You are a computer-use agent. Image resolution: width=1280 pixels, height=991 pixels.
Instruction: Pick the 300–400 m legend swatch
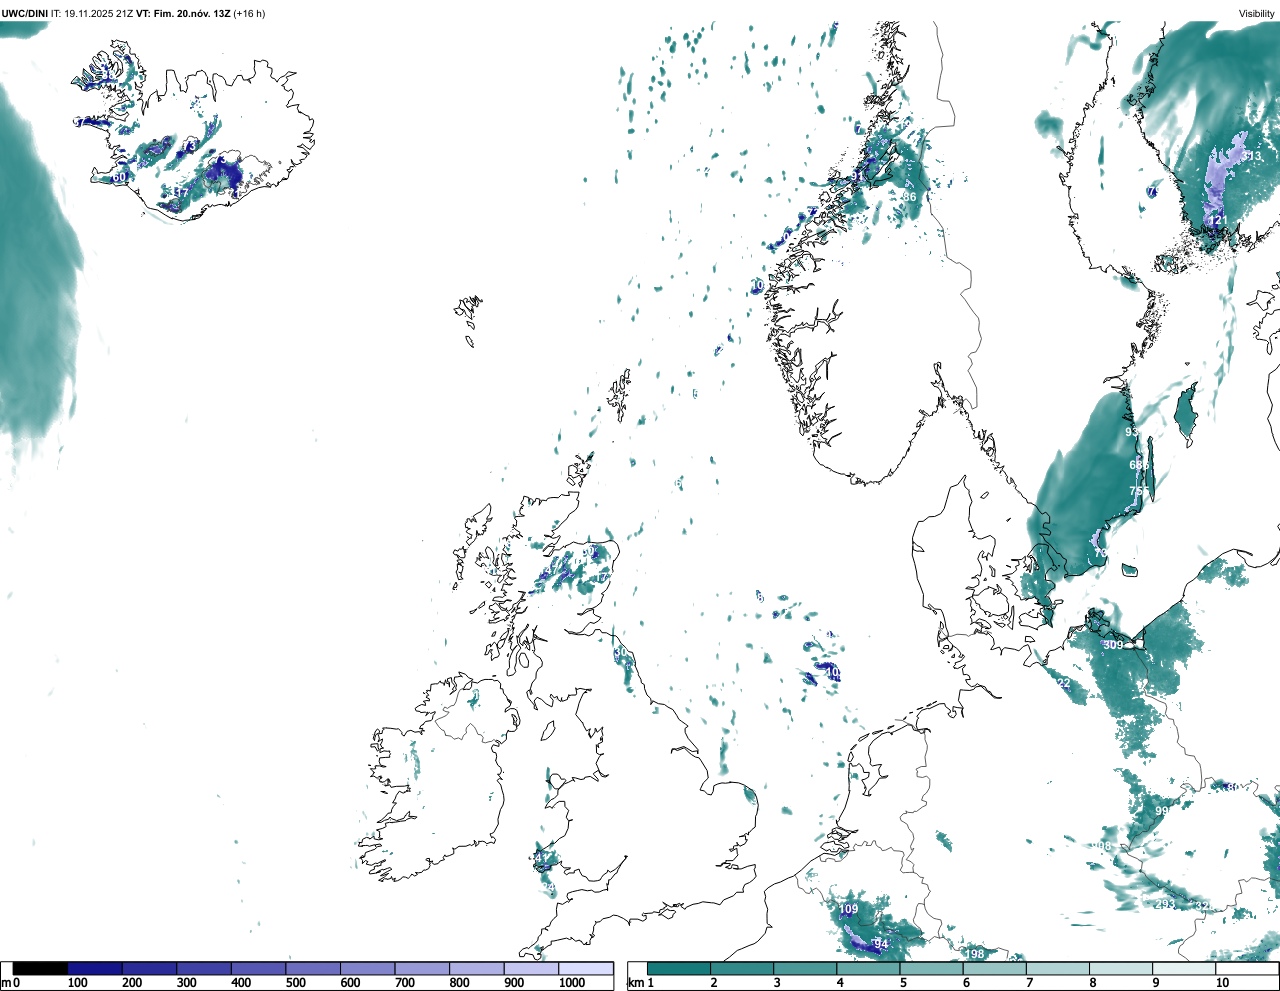[x=204, y=968]
